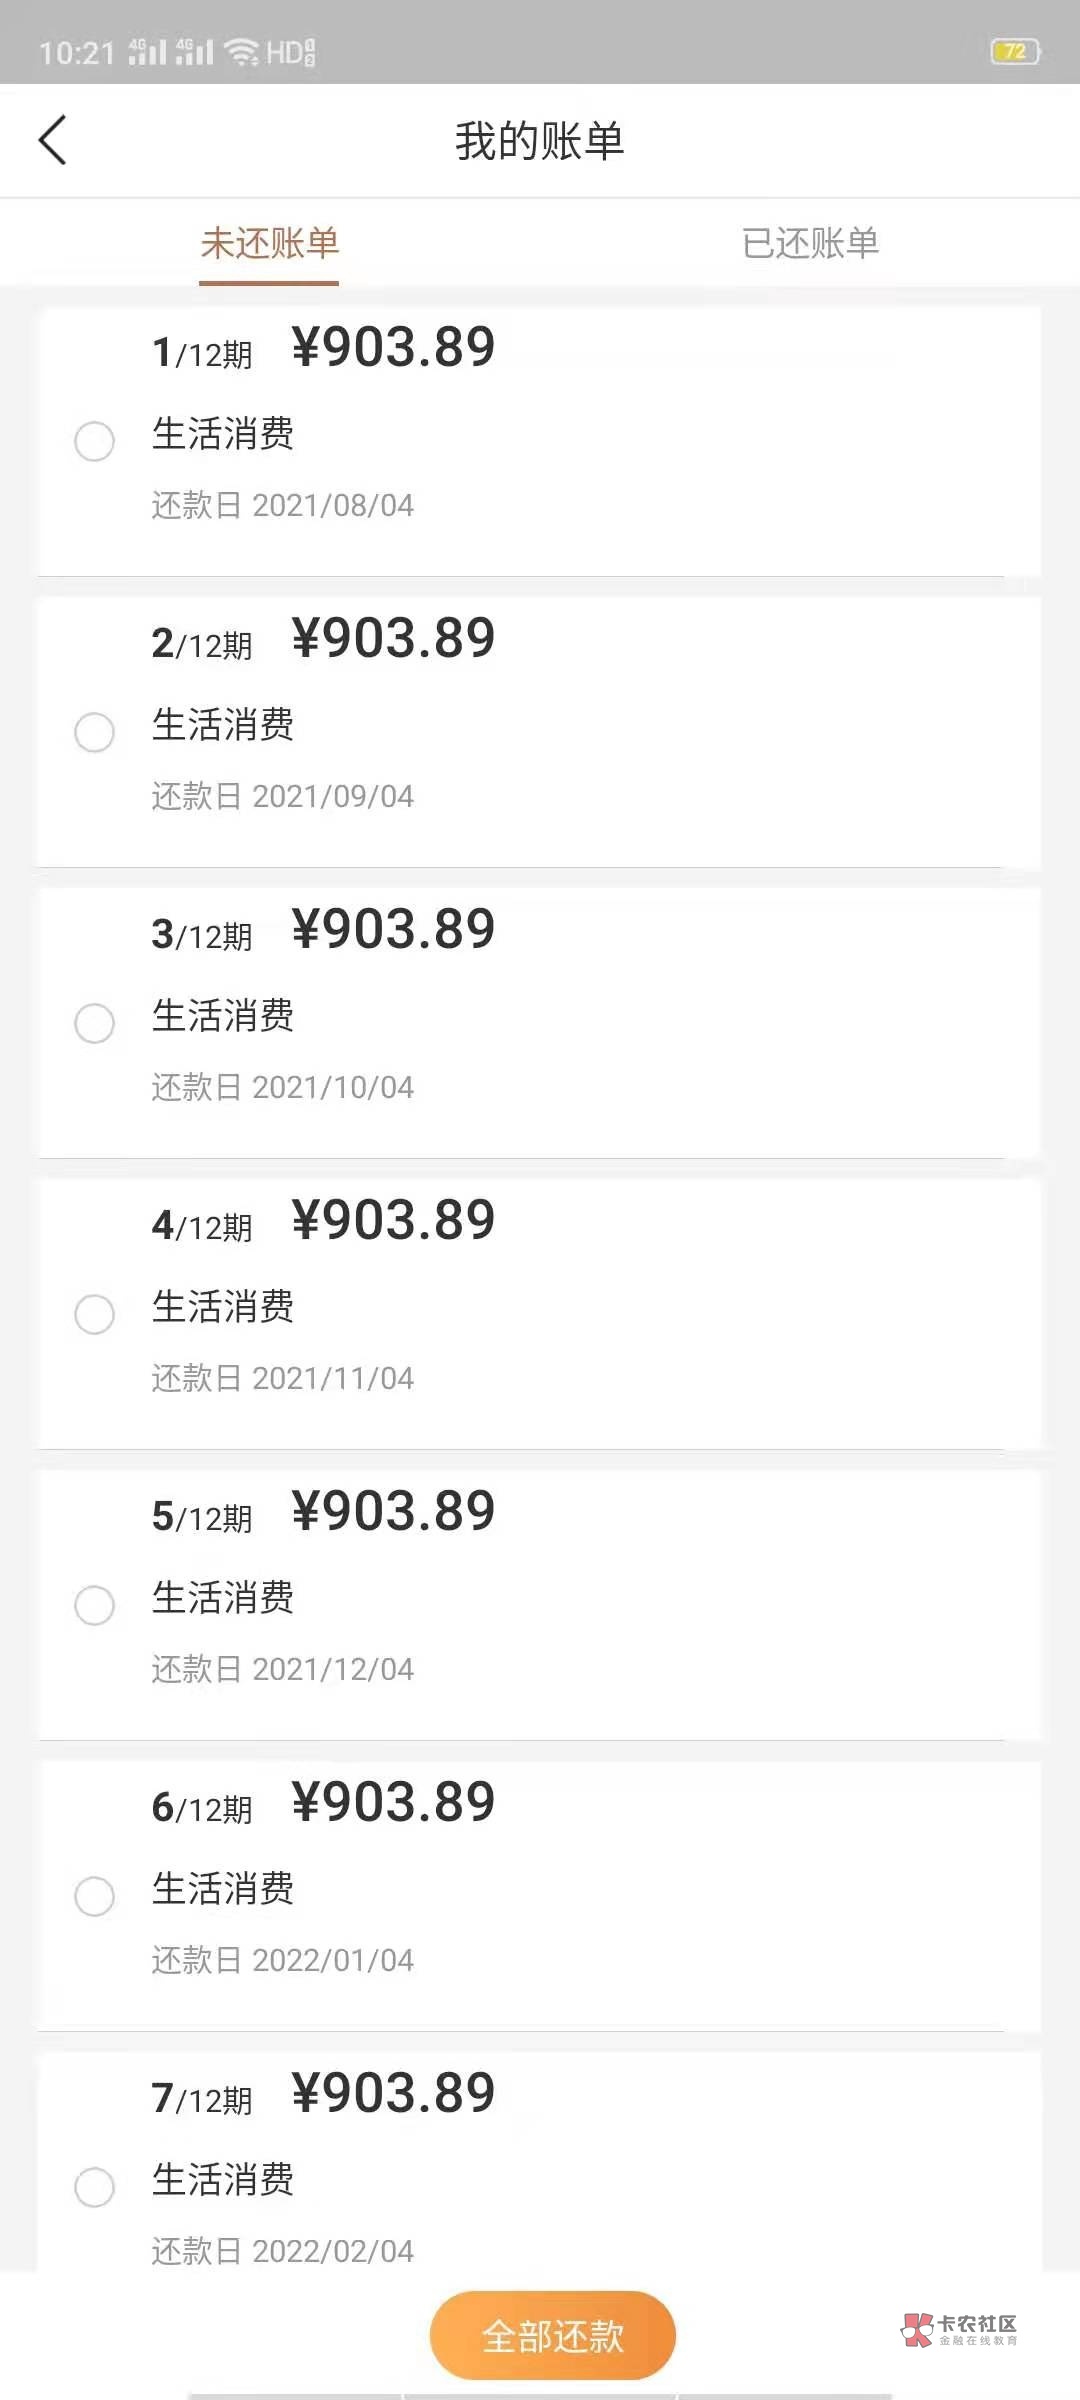Select the 1/12期 bill radio button
The width and height of the screenshot is (1080, 2400).
tap(95, 441)
